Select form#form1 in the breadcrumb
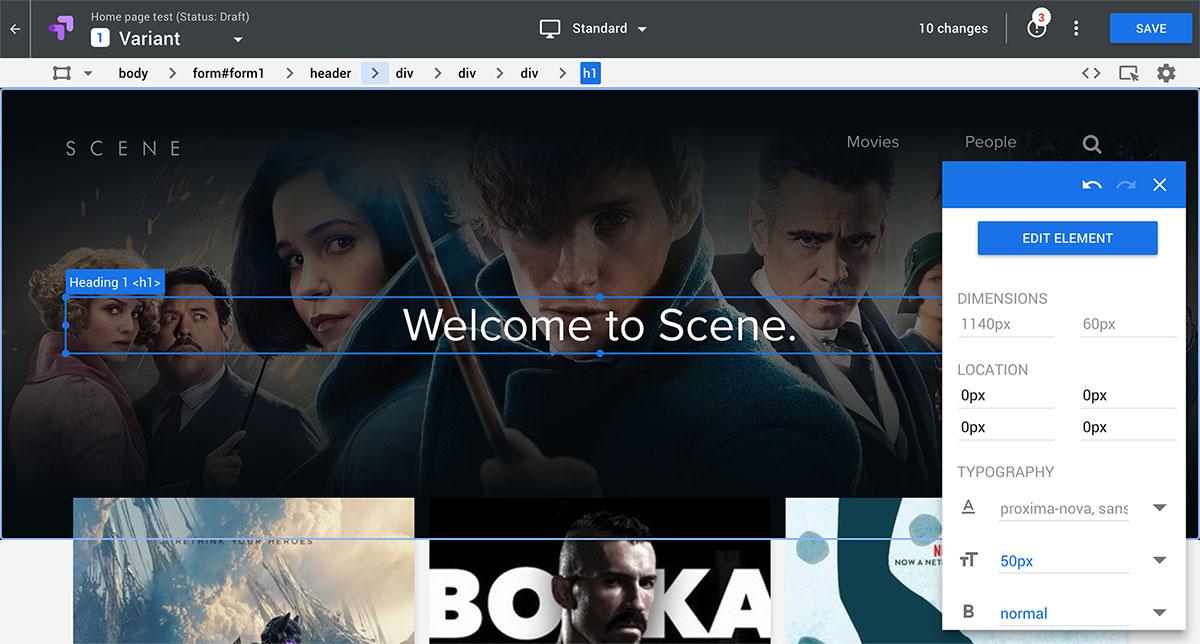Screen dimensions: 1200x644 click(x=229, y=73)
